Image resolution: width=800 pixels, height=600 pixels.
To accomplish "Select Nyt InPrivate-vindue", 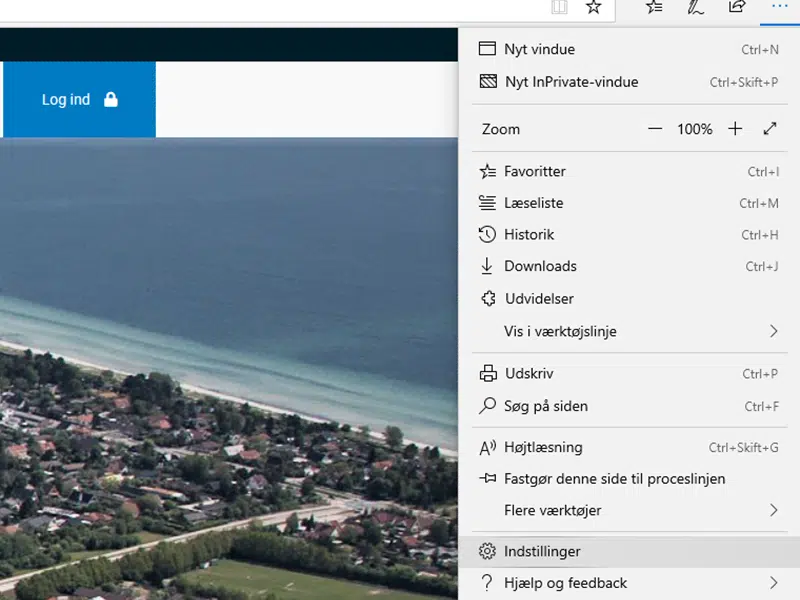I will click(x=571, y=82).
